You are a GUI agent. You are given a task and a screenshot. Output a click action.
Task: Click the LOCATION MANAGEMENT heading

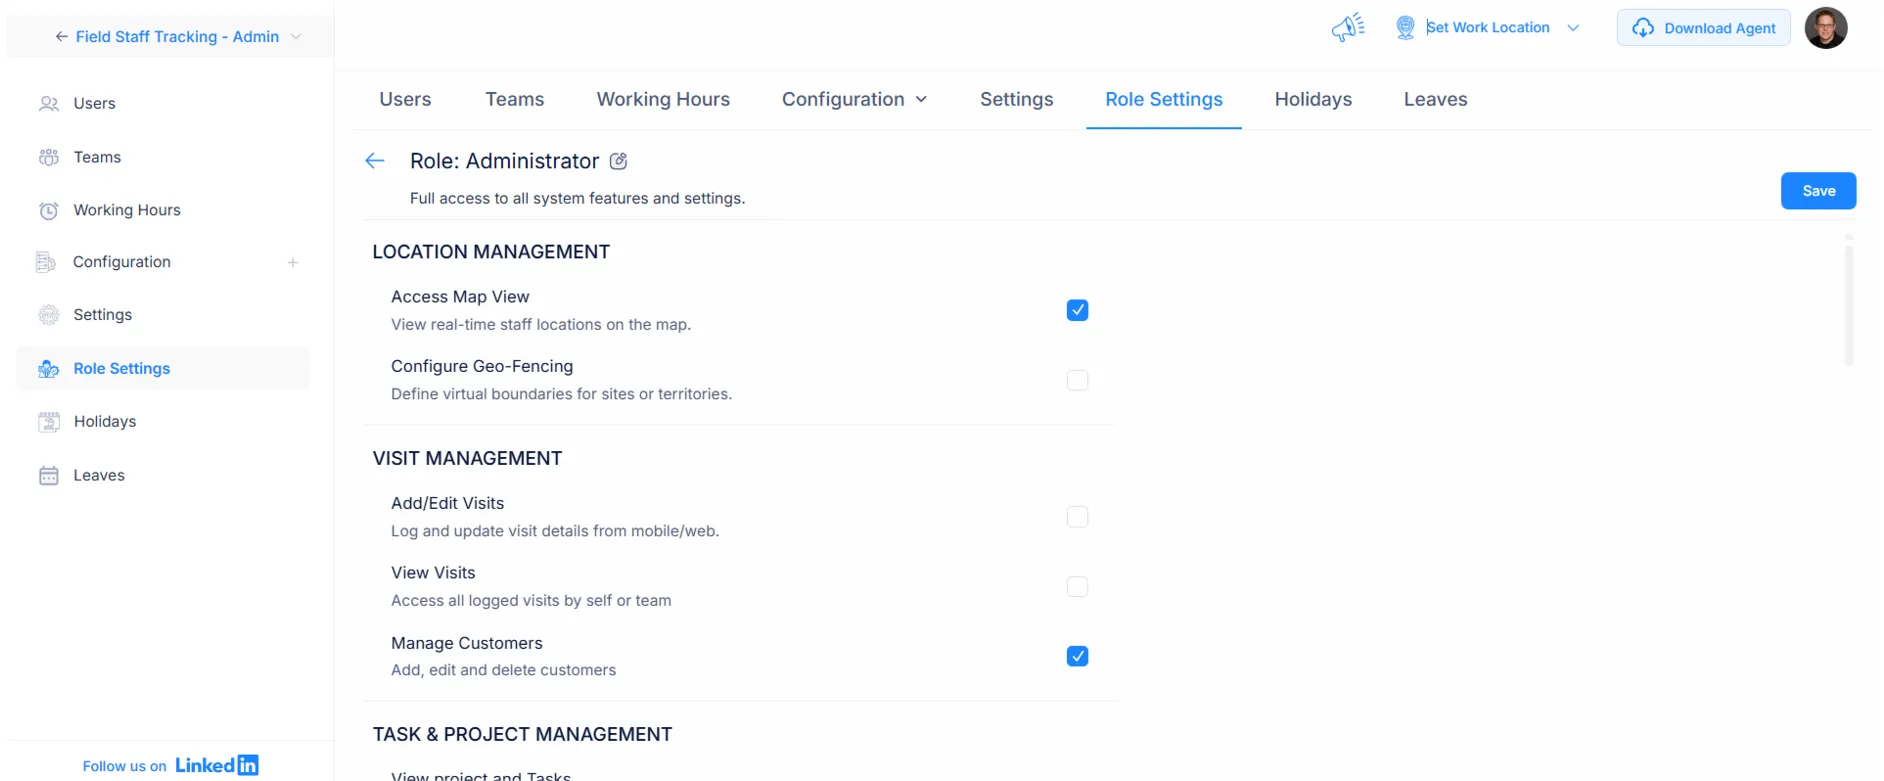pos(491,252)
